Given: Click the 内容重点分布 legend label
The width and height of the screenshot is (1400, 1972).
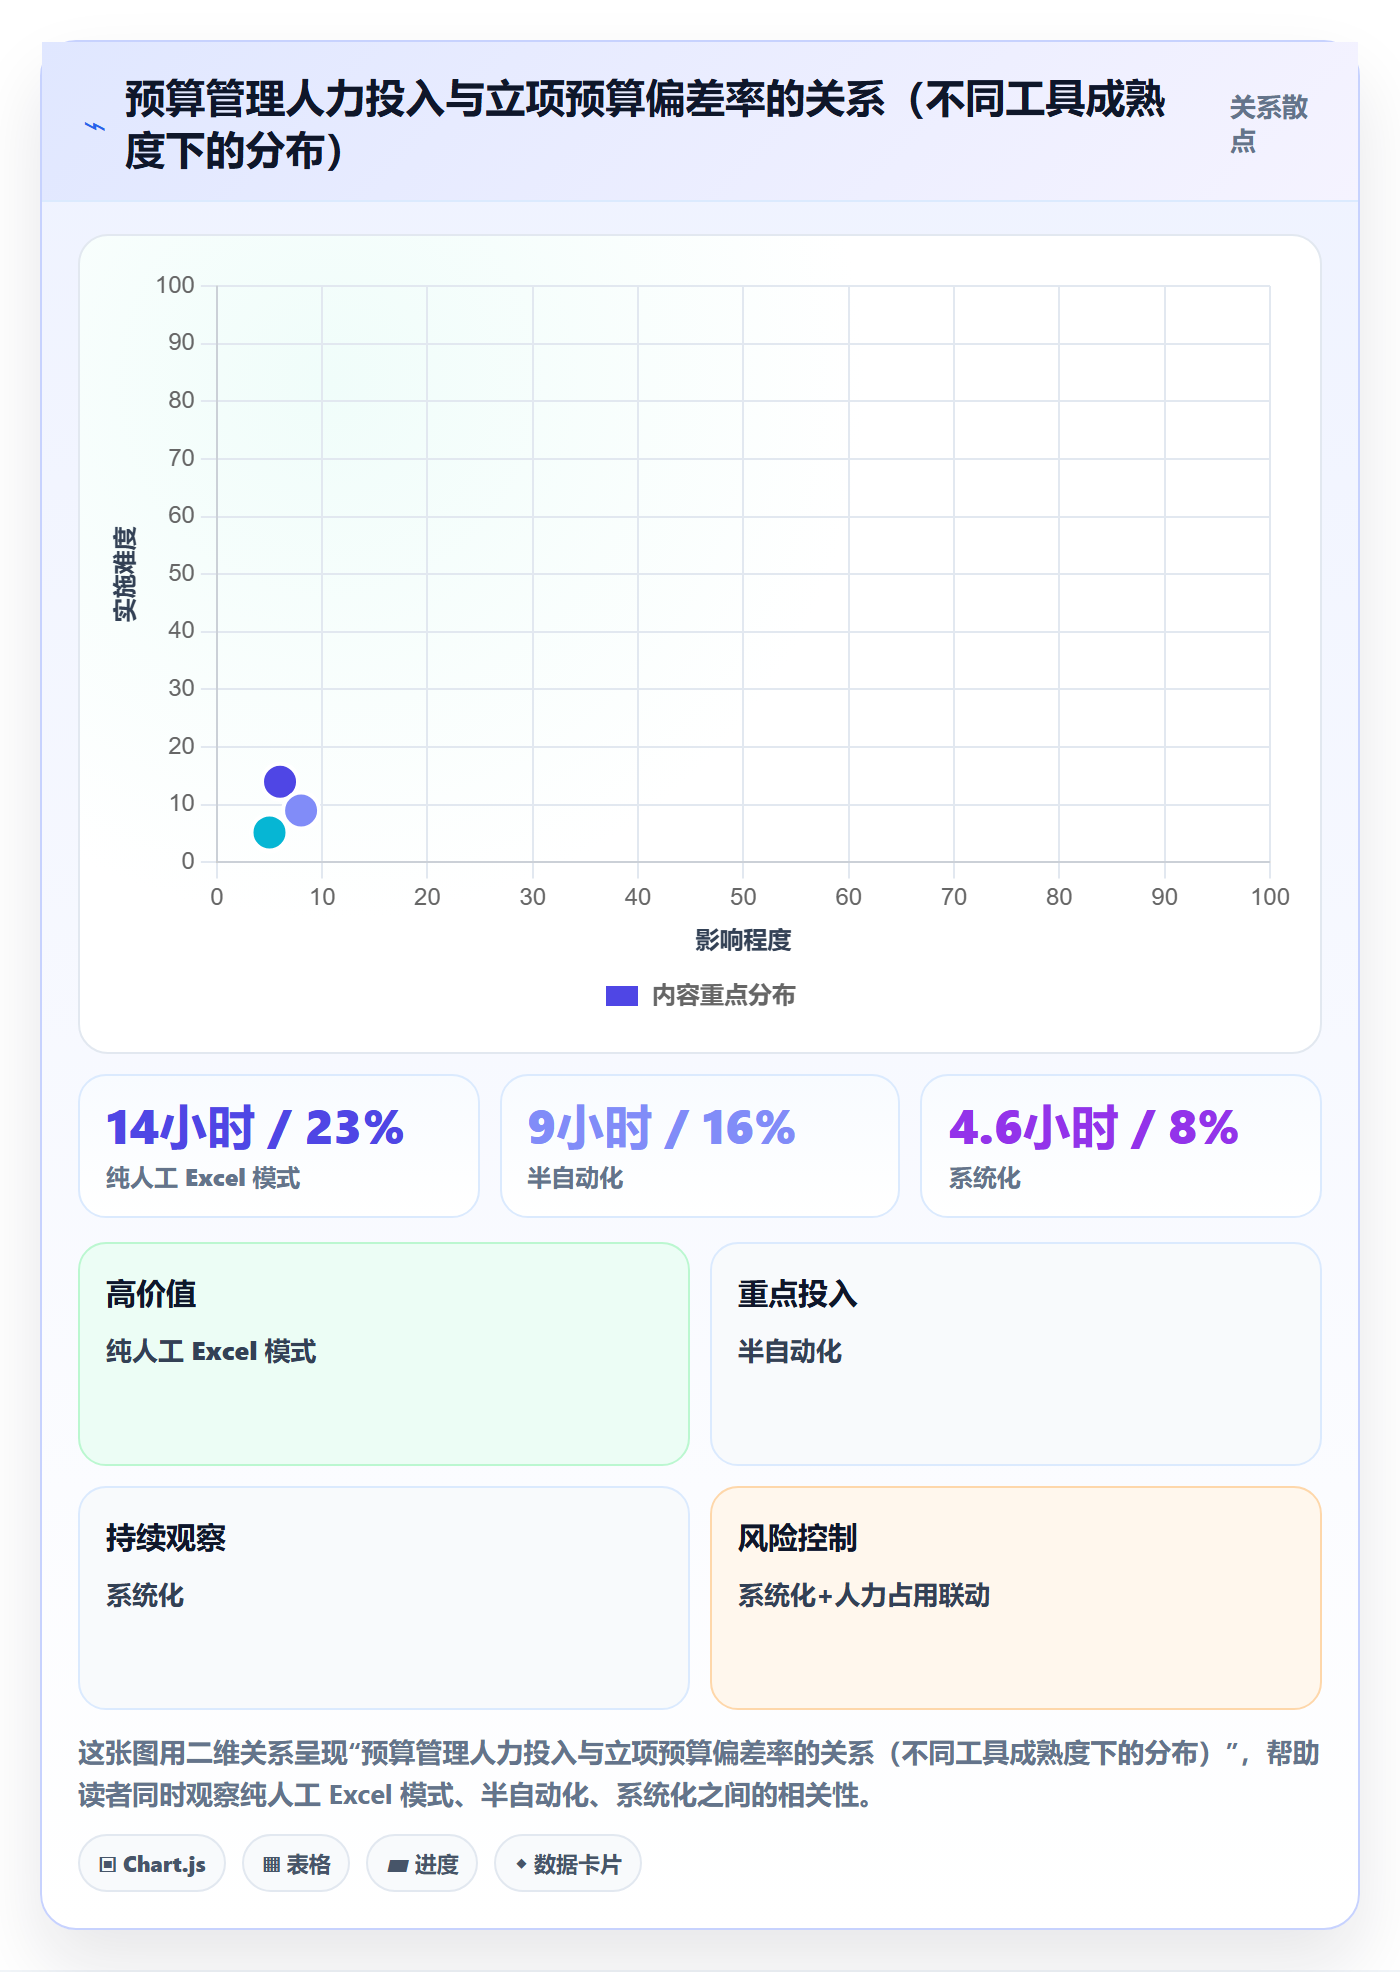Looking at the screenshot, I should click(724, 996).
